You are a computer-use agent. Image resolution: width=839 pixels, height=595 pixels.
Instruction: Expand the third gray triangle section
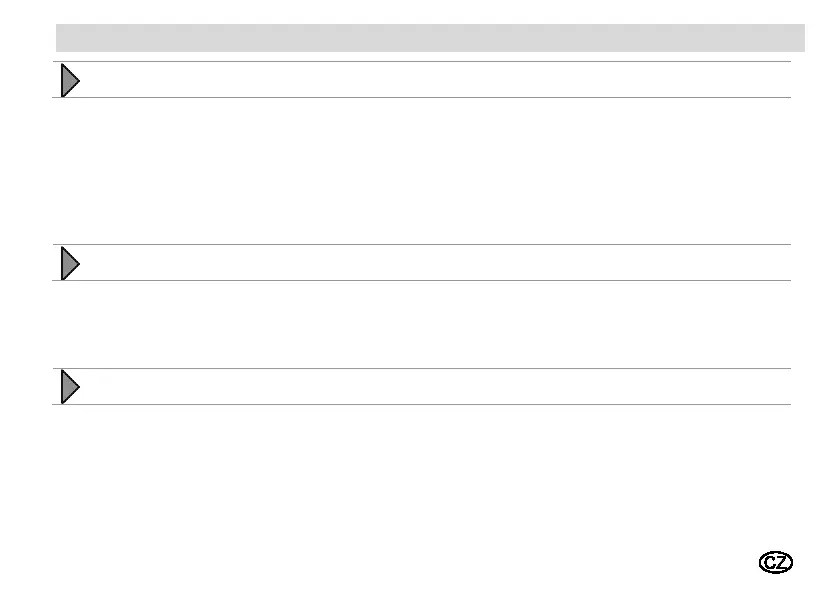coord(70,387)
